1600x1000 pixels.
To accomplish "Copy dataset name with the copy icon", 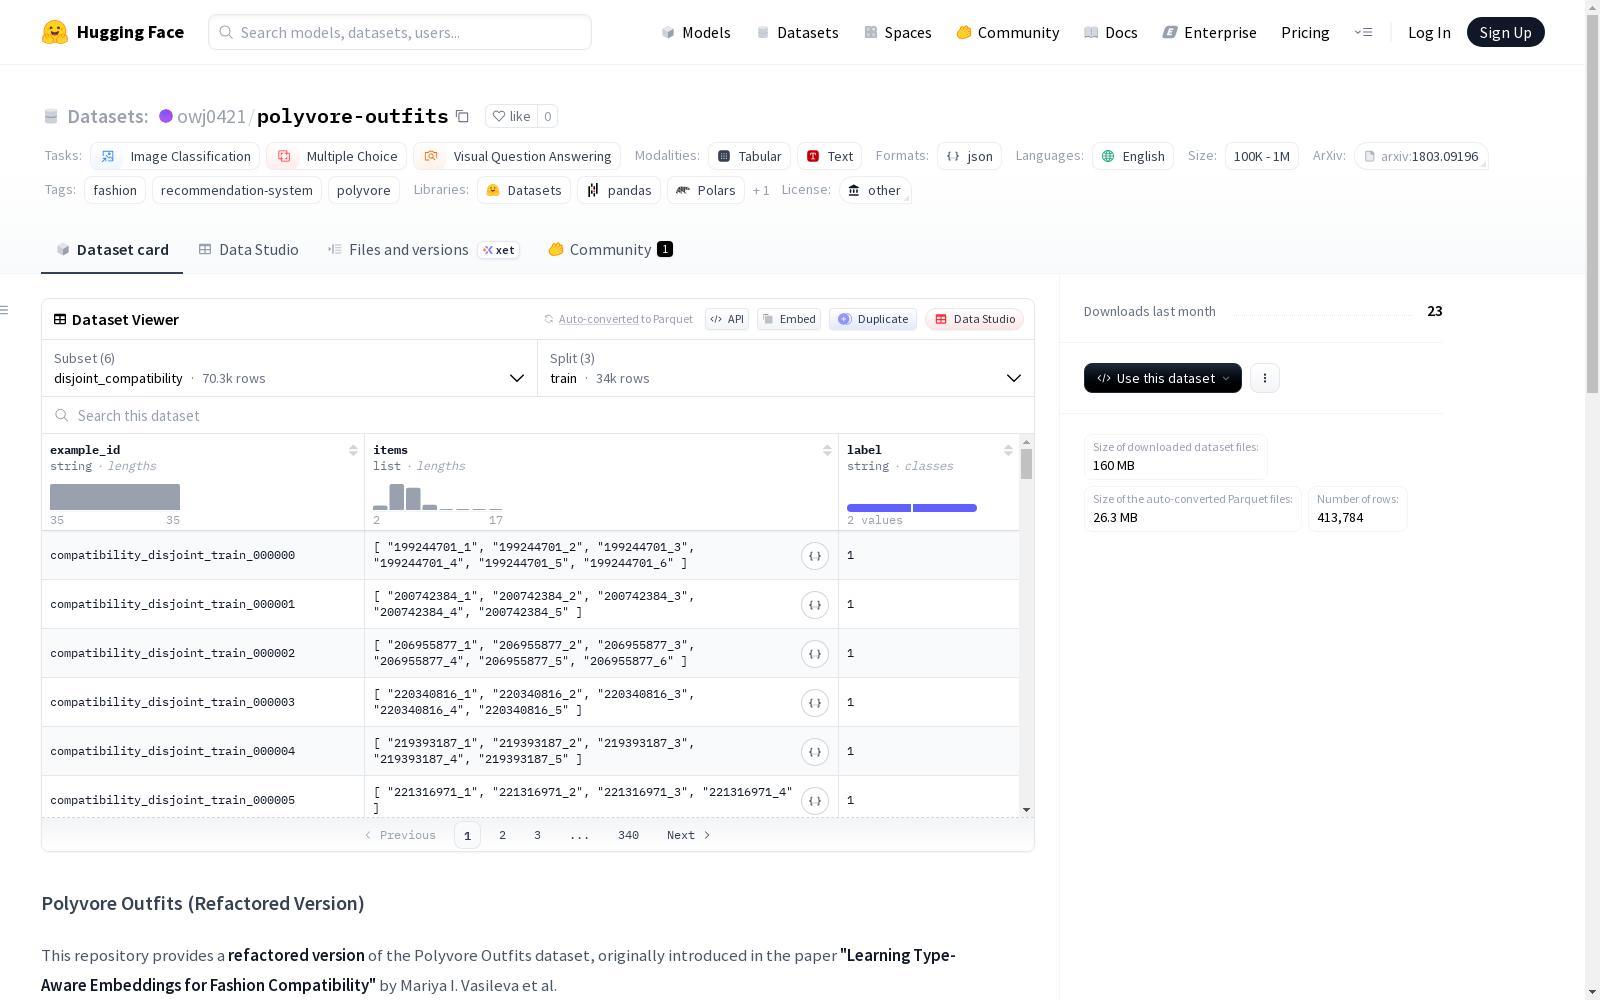I will point(462,116).
